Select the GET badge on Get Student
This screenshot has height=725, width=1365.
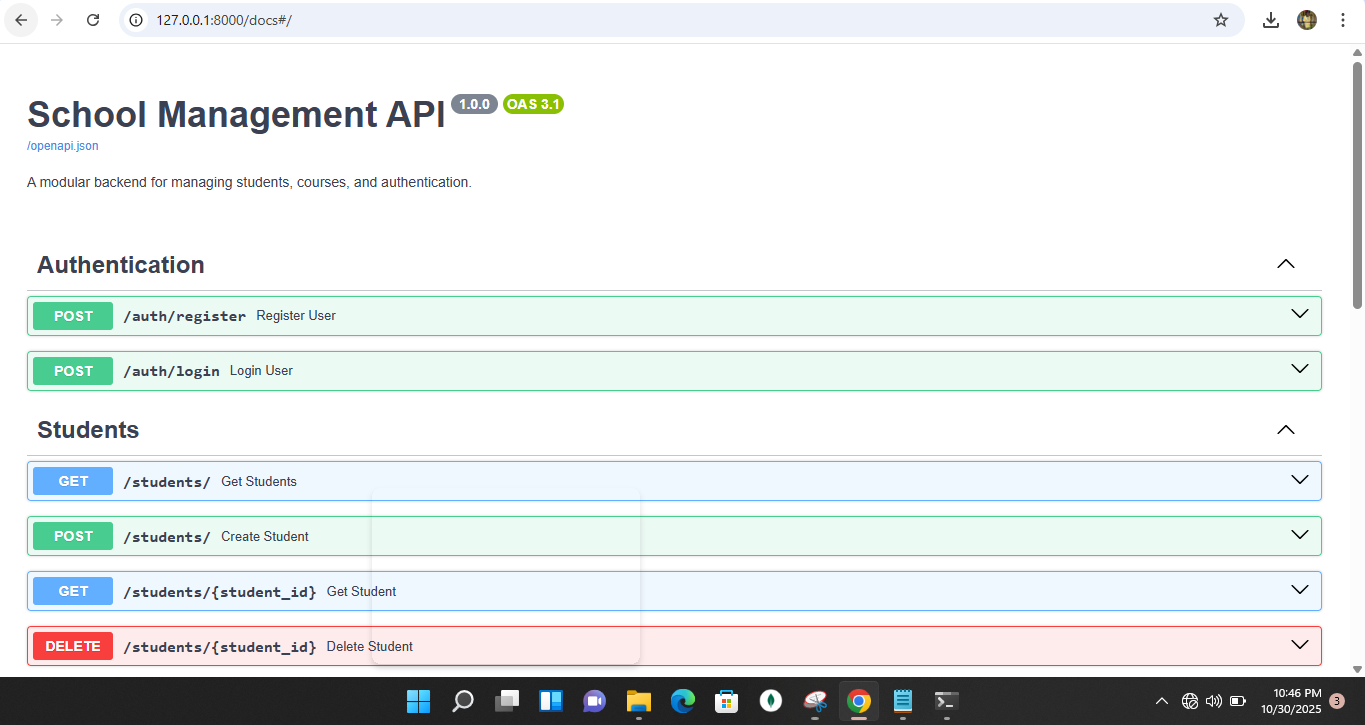pyautogui.click(x=72, y=590)
